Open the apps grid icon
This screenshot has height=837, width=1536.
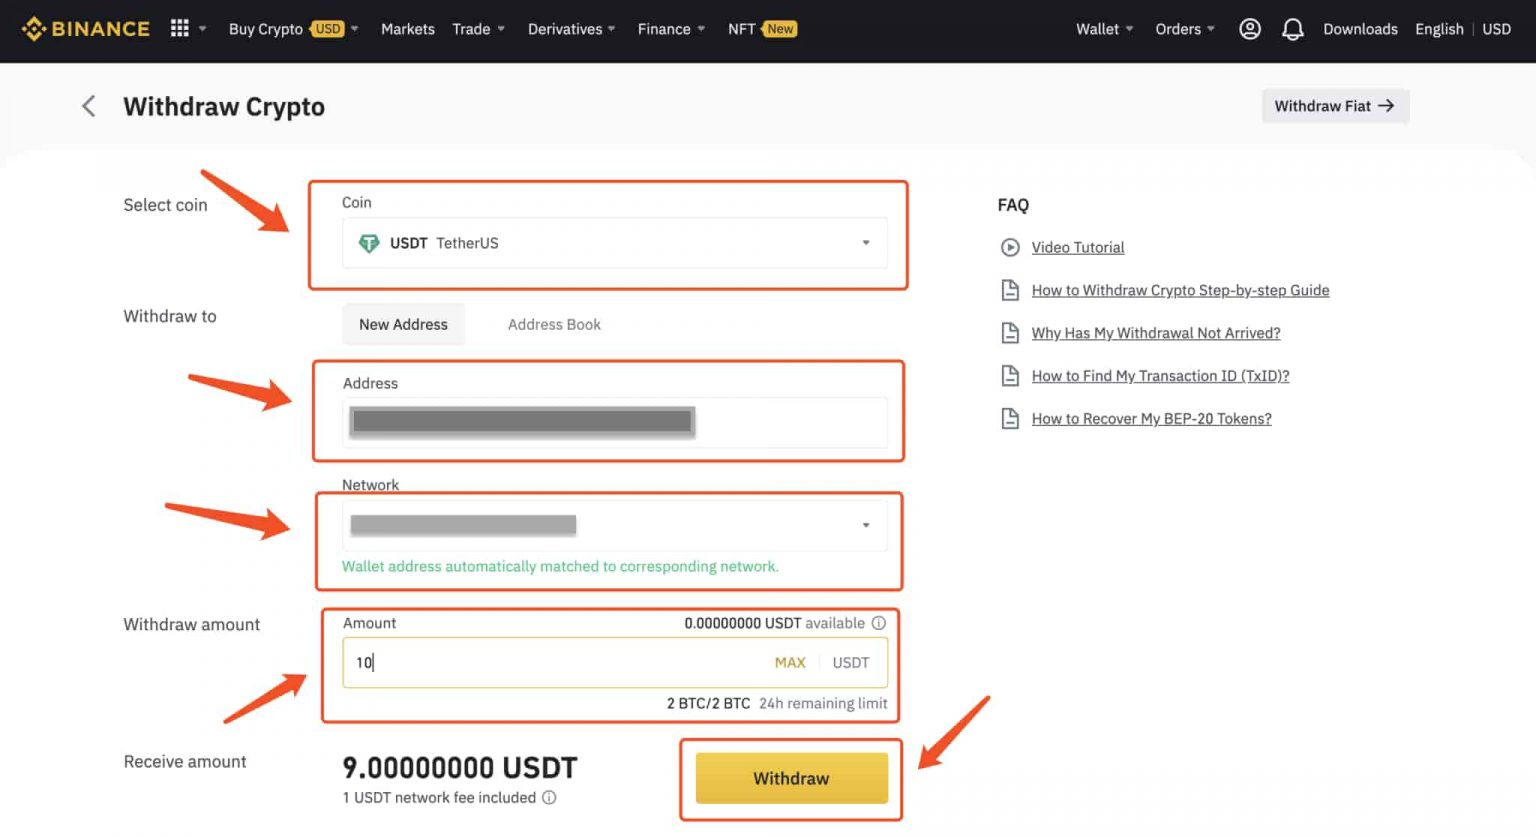pyautogui.click(x=177, y=28)
